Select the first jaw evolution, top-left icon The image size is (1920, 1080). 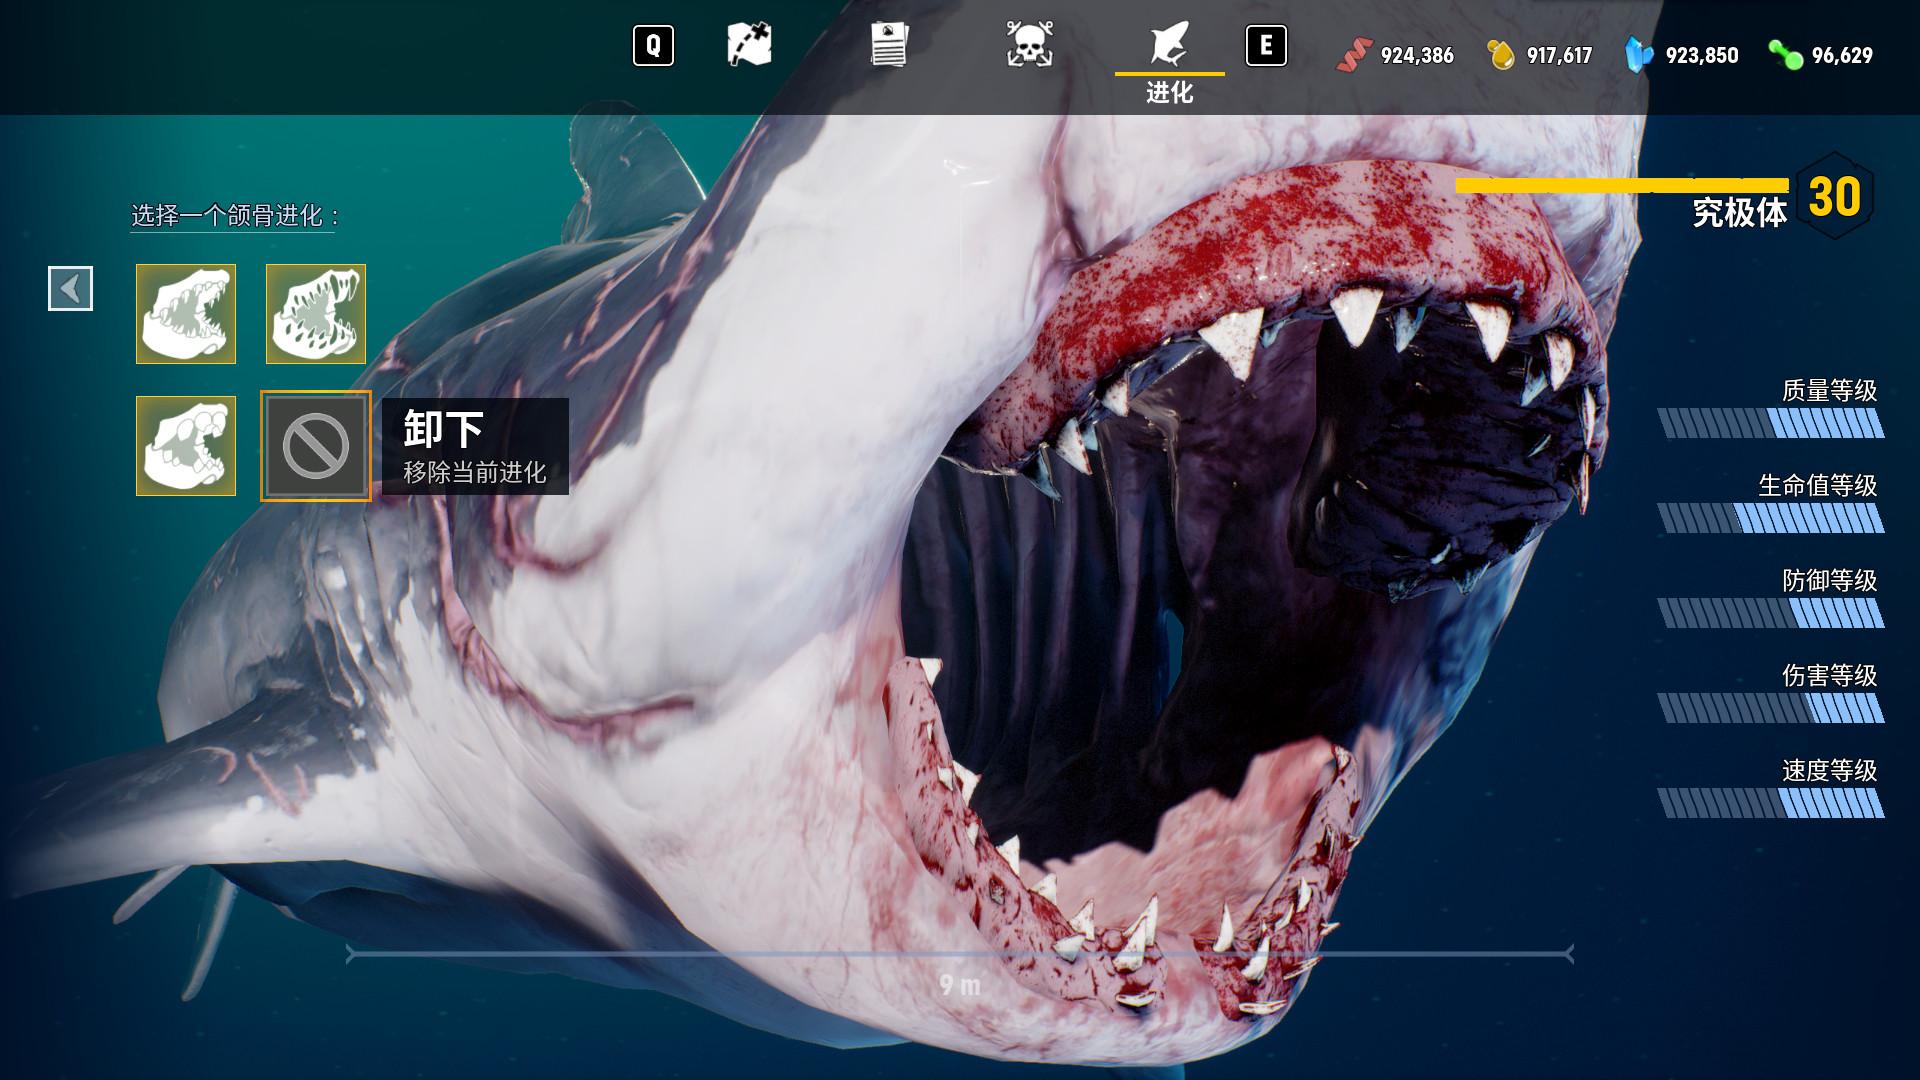(186, 314)
